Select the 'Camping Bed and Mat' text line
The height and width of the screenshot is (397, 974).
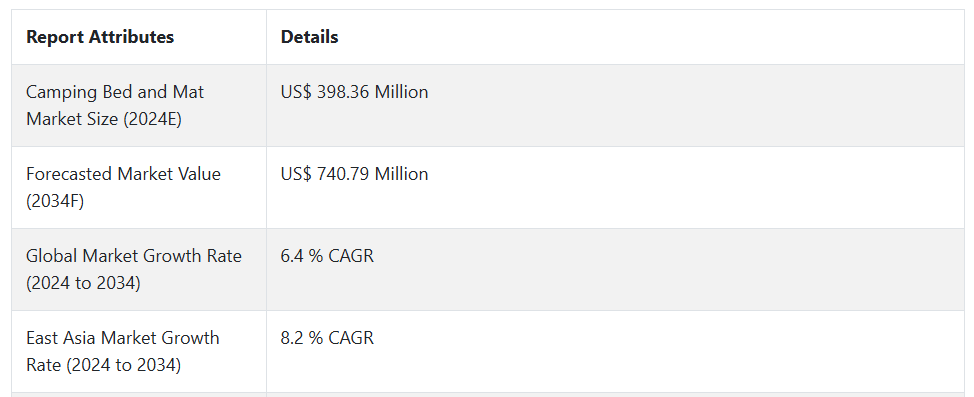tap(115, 92)
